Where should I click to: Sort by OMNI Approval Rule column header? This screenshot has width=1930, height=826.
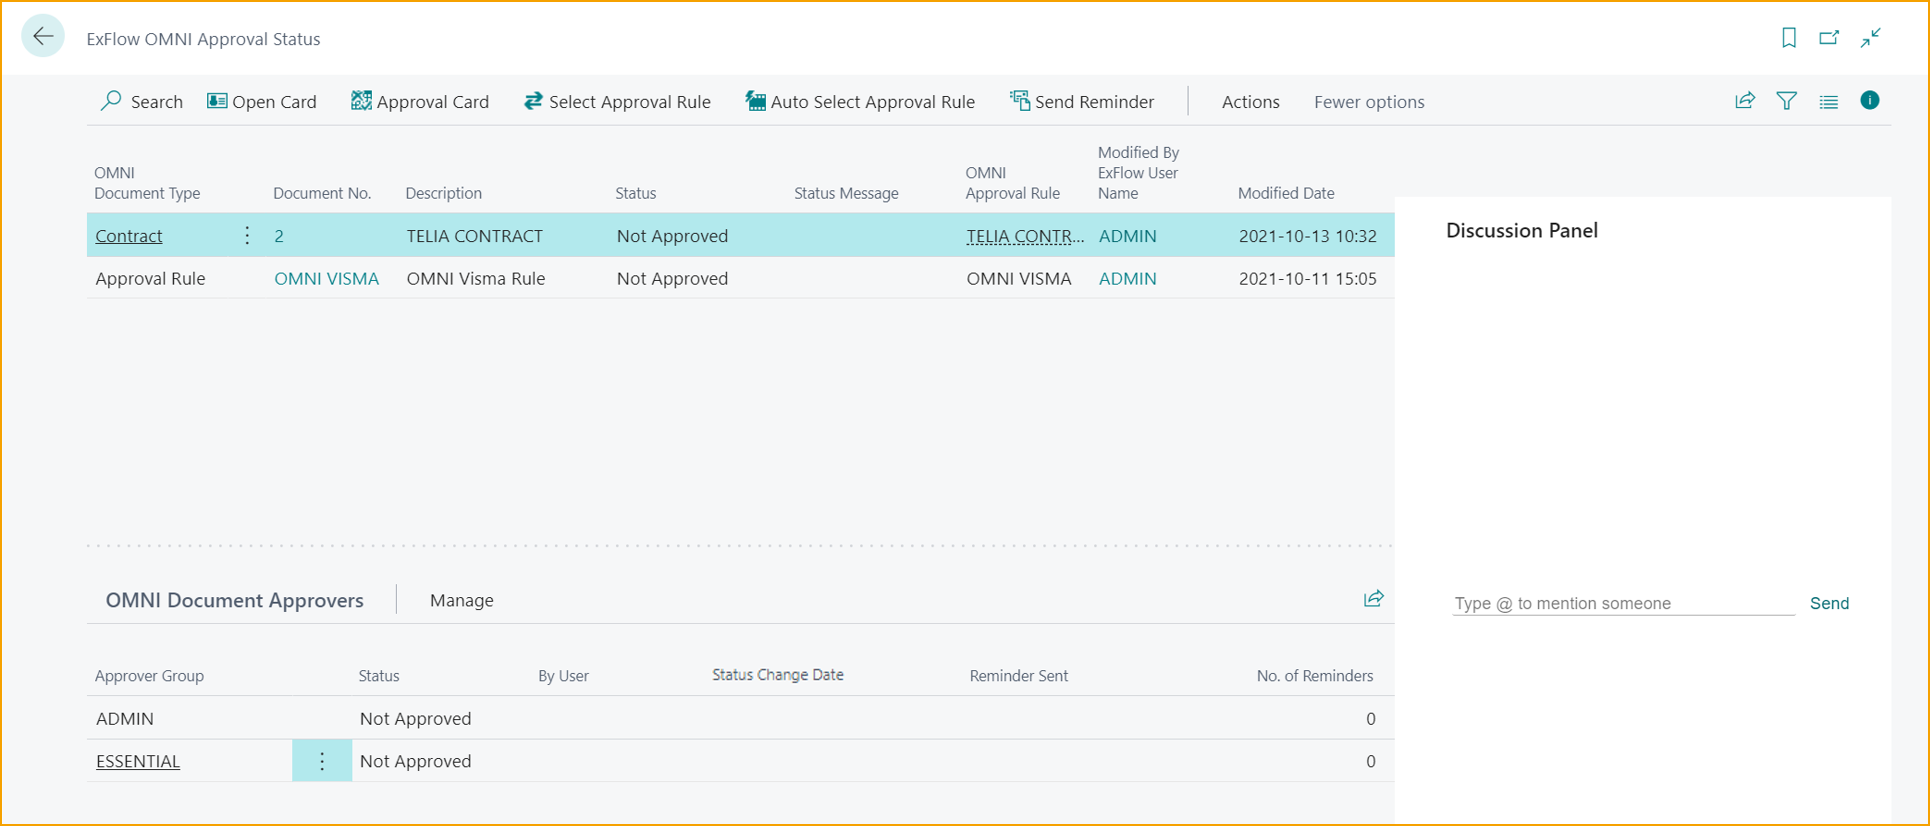1012,183
